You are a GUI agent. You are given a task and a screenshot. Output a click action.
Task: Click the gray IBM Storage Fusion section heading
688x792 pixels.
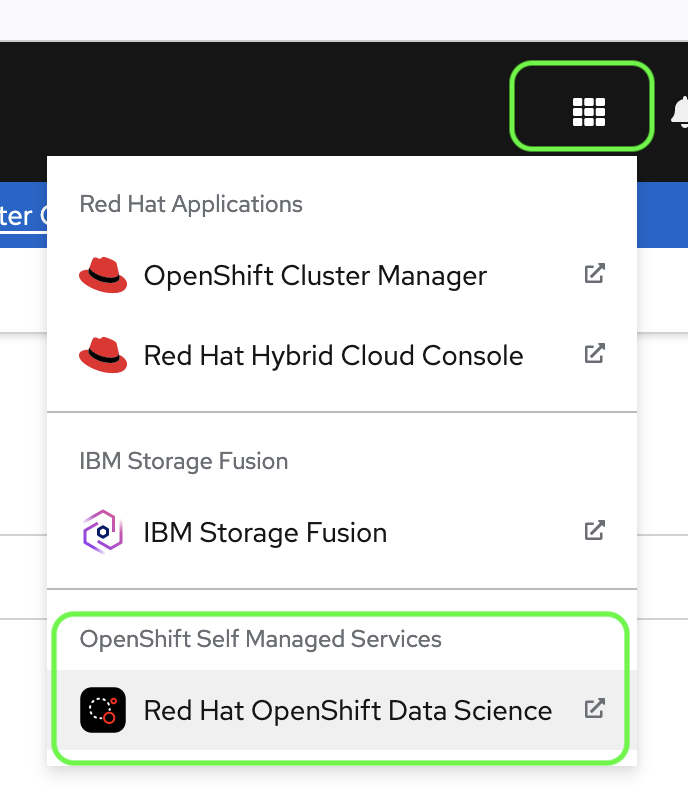coord(184,461)
